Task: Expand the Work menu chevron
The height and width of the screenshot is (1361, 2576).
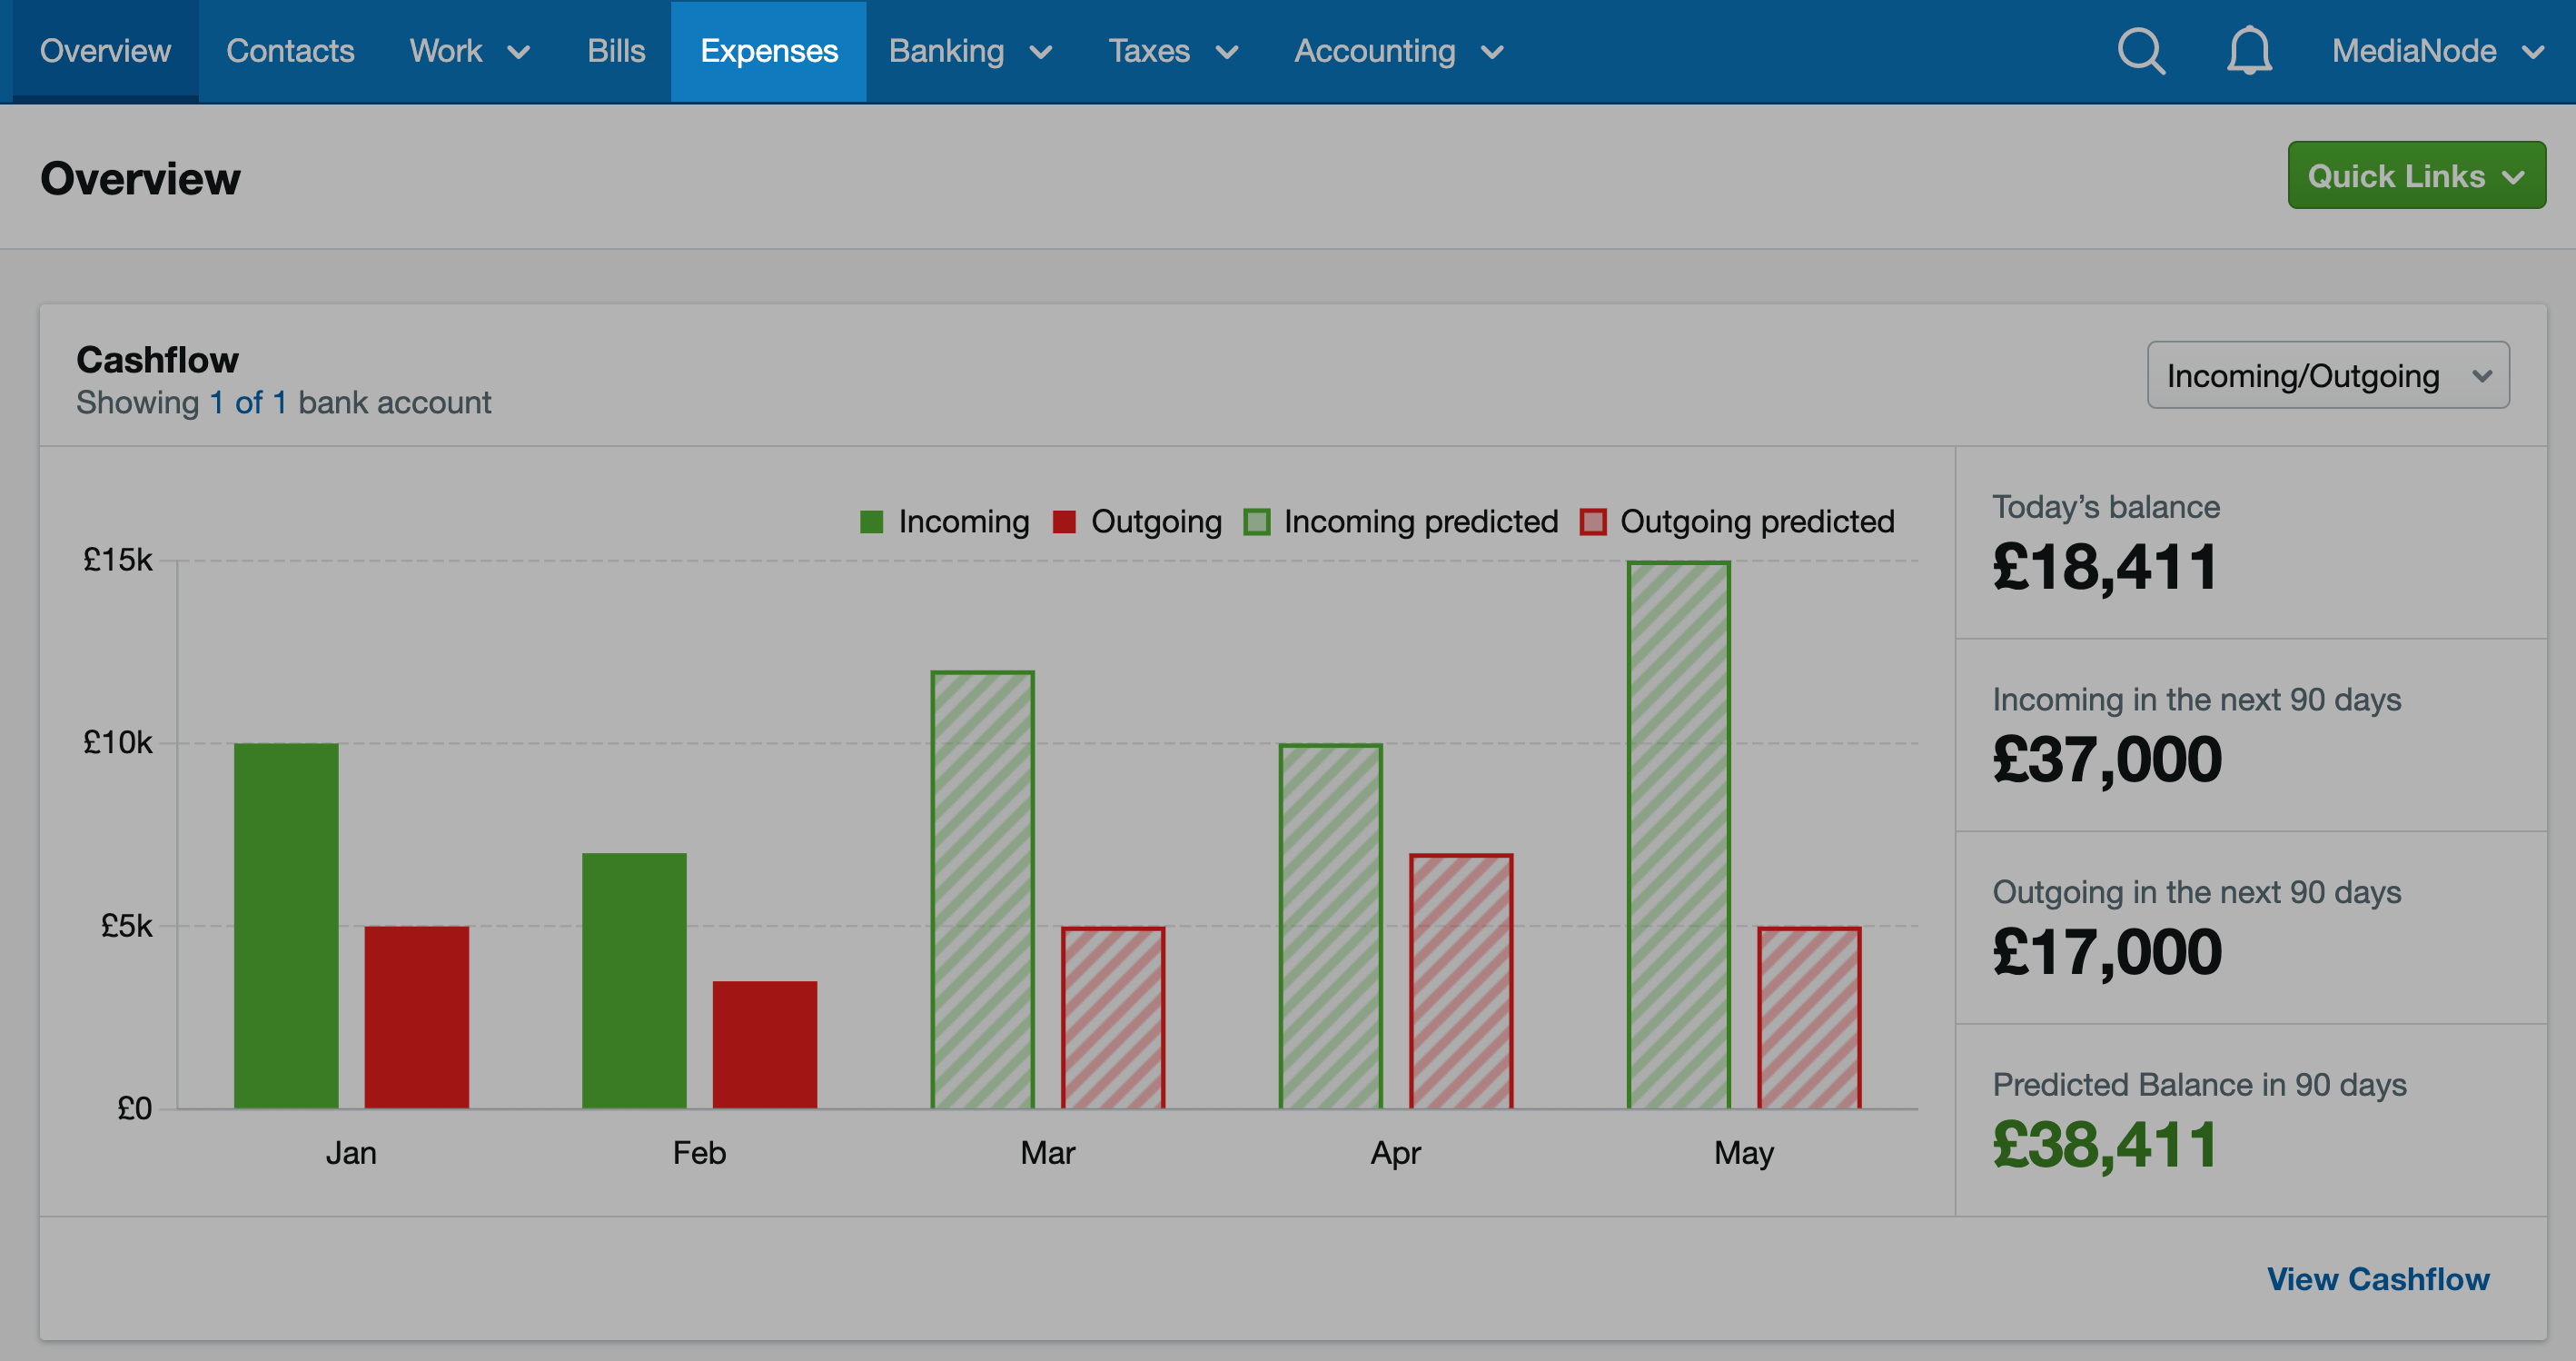Action: (x=519, y=52)
